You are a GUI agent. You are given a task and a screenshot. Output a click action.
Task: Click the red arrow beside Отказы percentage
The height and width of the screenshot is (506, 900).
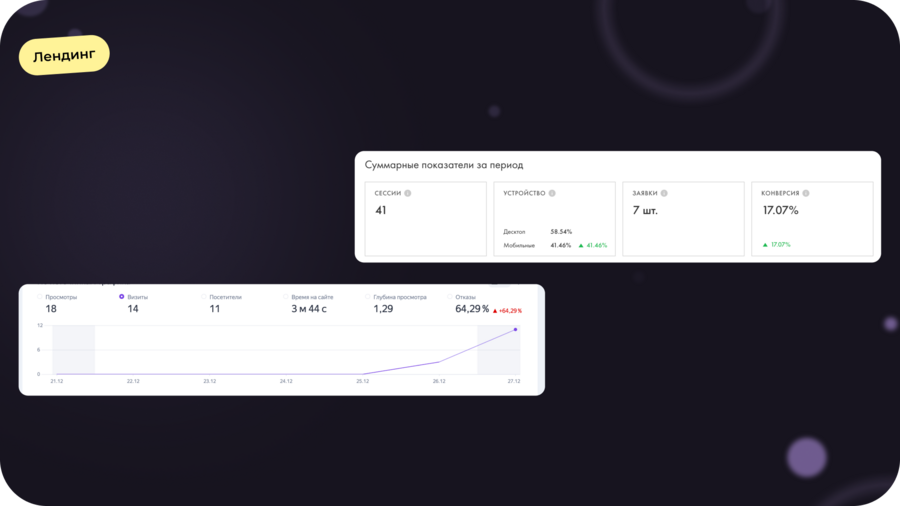tap(494, 311)
